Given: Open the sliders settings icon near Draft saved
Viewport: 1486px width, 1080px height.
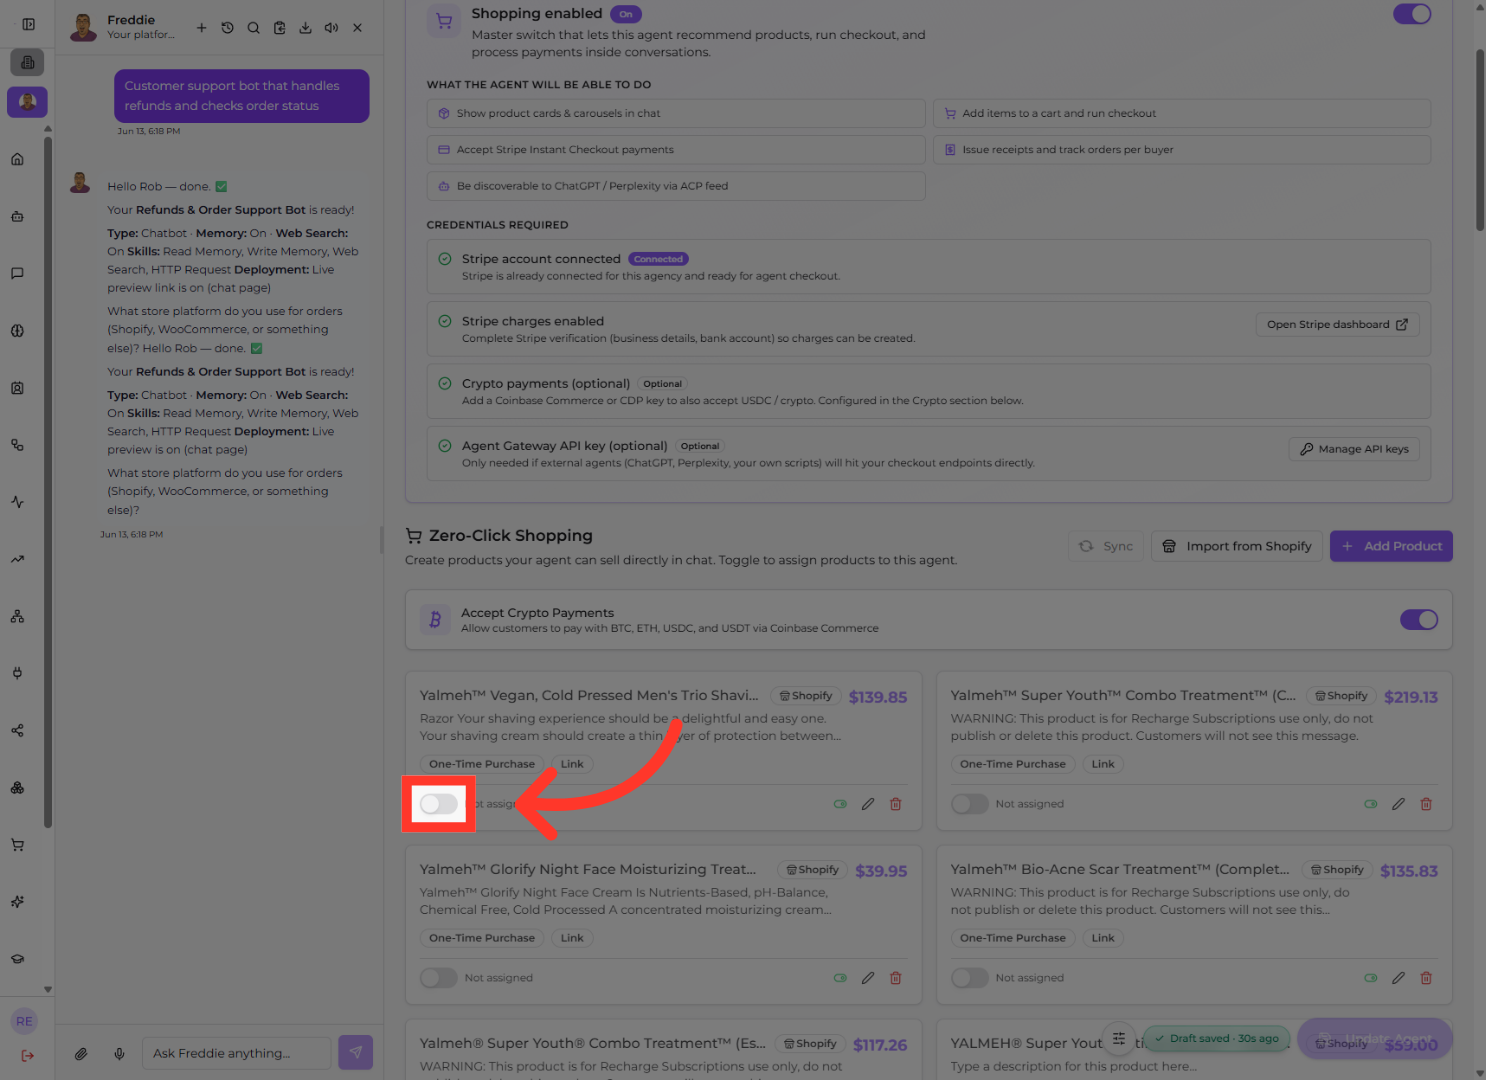Looking at the screenshot, I should click(1119, 1038).
